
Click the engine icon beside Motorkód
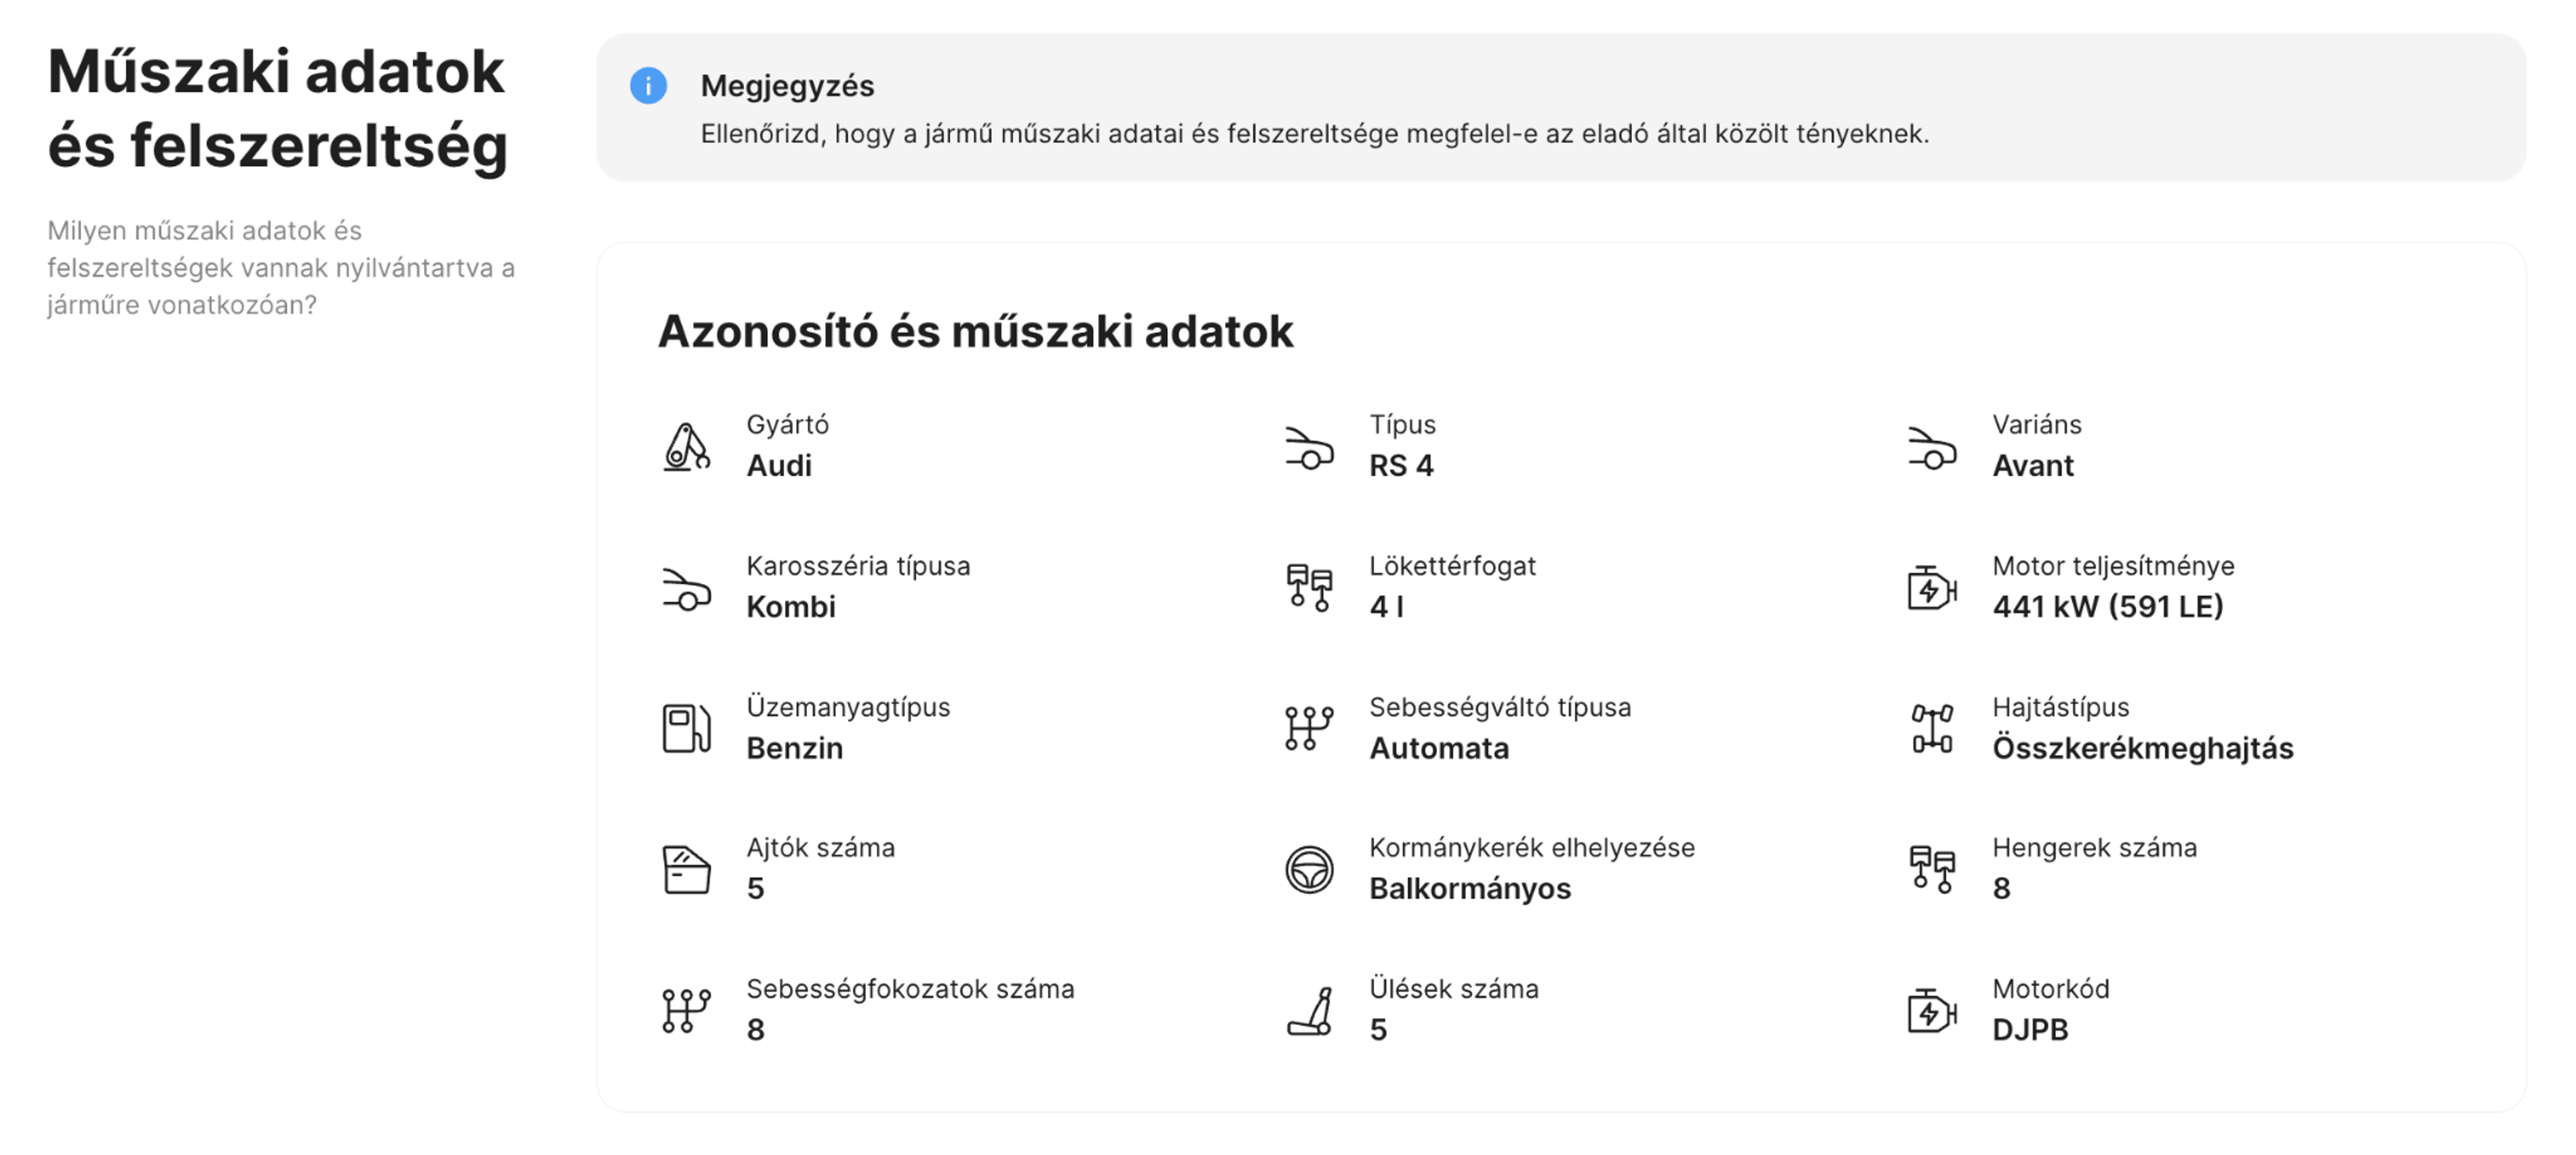(x=1932, y=1011)
